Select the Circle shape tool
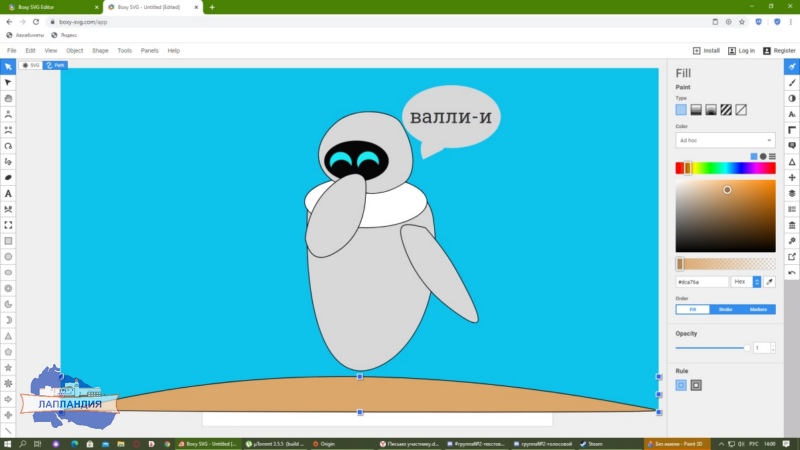The width and height of the screenshot is (800, 450). [x=8, y=257]
